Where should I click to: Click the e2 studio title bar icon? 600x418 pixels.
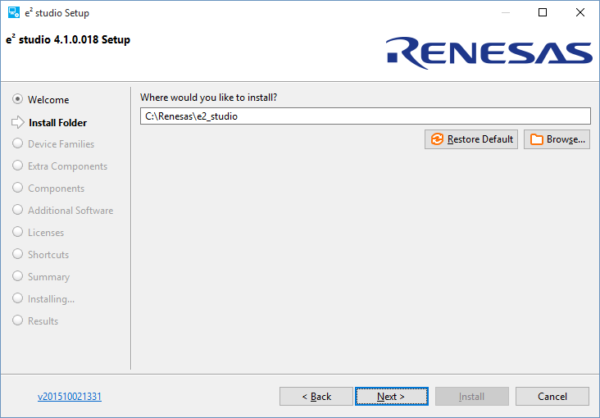pos(12,12)
